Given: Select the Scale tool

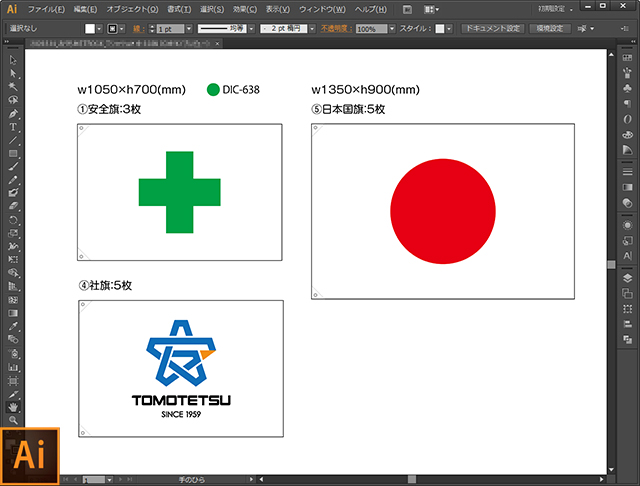Looking at the screenshot, I should click(x=13, y=233).
